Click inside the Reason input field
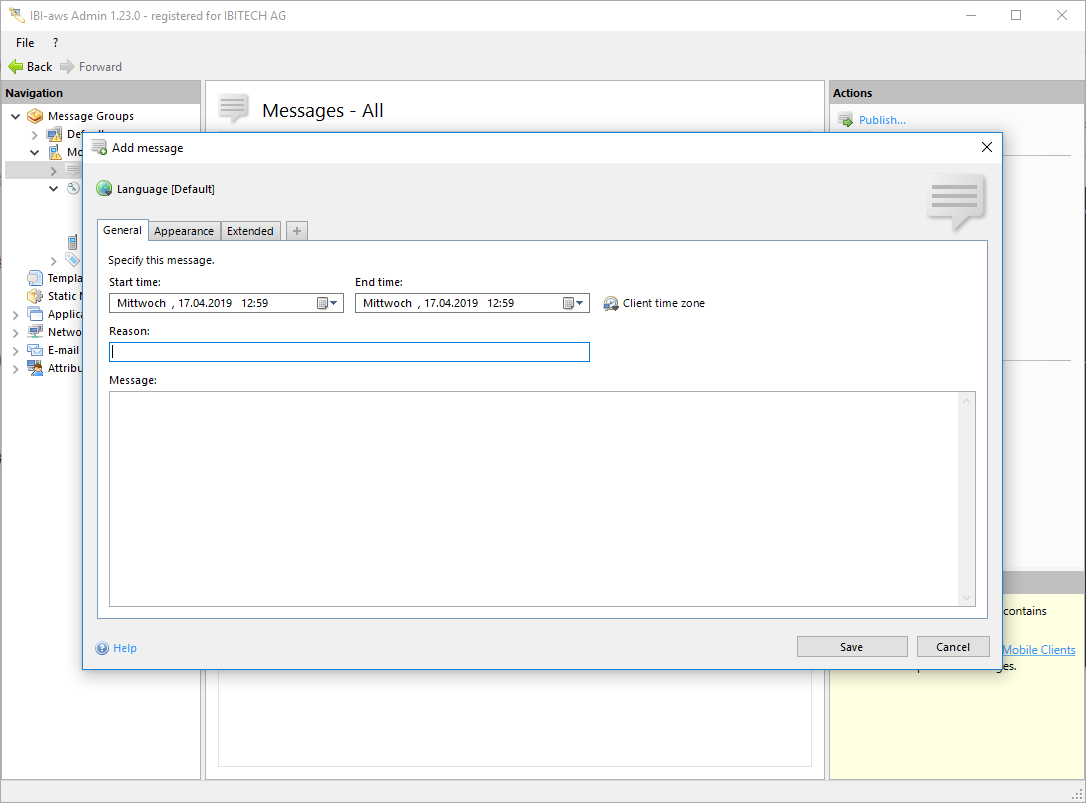The width and height of the screenshot is (1086, 803). click(349, 352)
